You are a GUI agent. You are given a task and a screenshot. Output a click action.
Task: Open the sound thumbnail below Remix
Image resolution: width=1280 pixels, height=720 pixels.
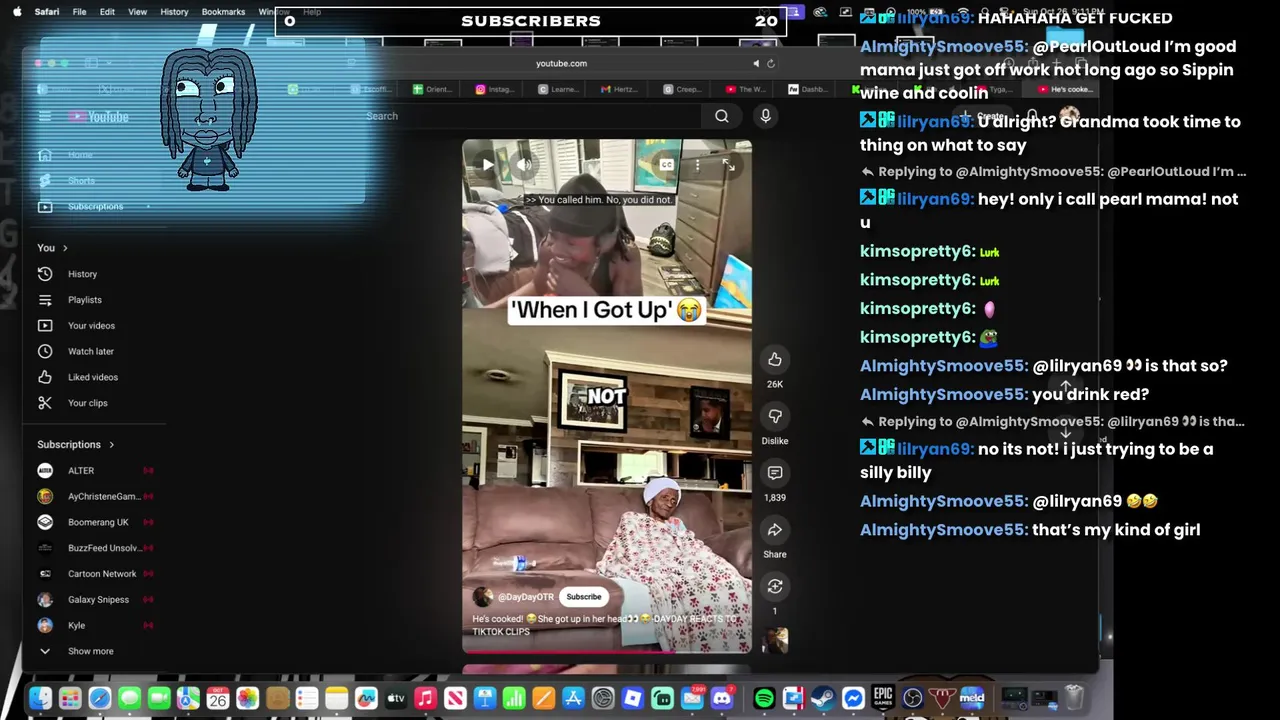775,639
